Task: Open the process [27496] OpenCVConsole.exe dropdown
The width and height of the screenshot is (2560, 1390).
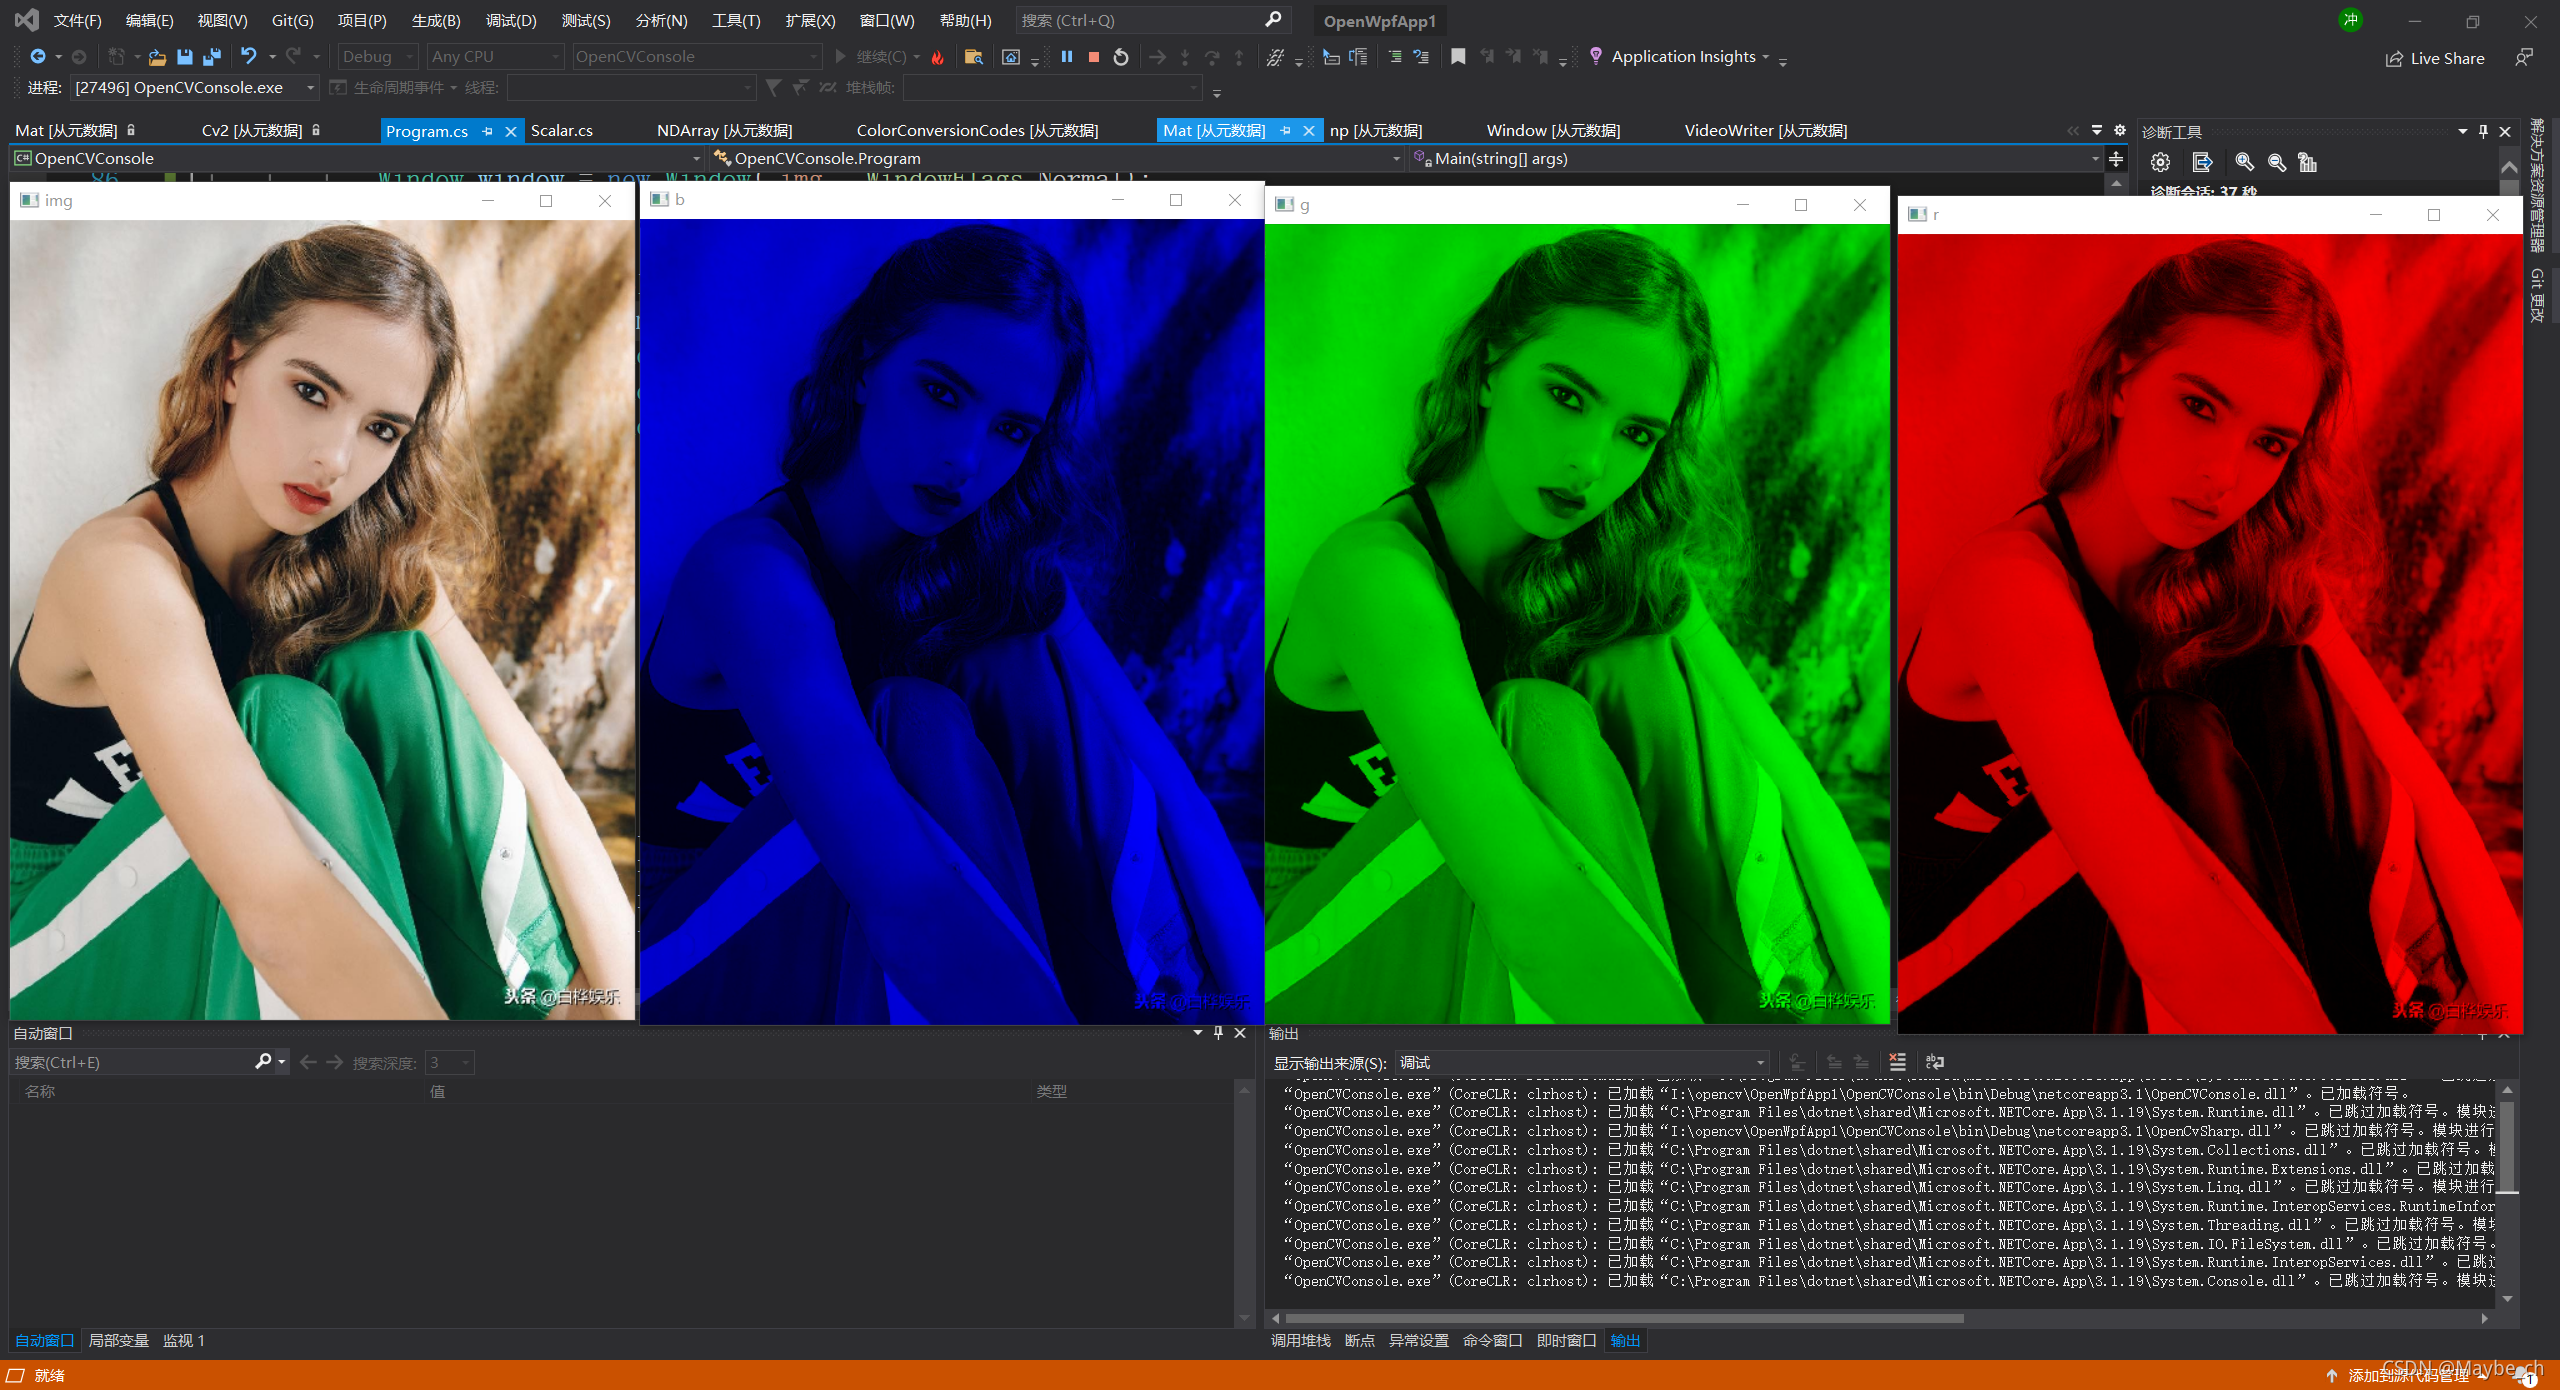Action: pos(195,88)
